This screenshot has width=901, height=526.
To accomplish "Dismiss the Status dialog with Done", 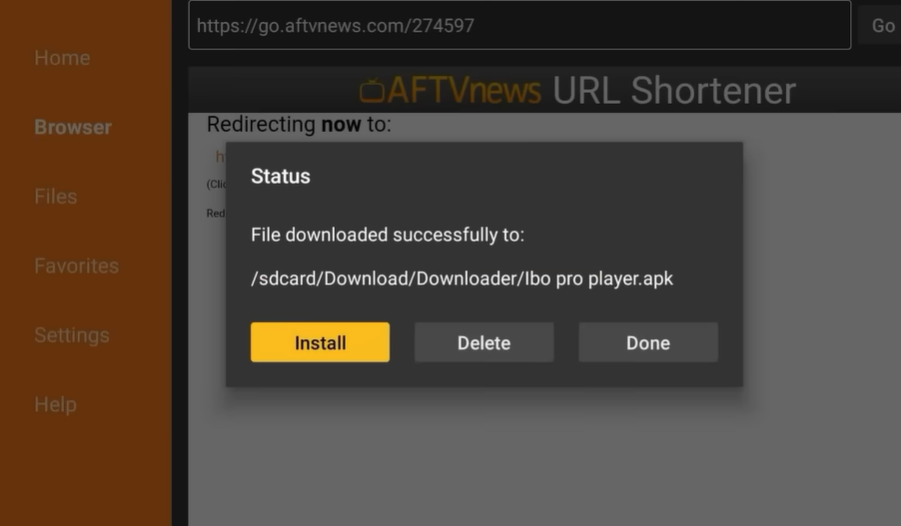I will point(648,342).
